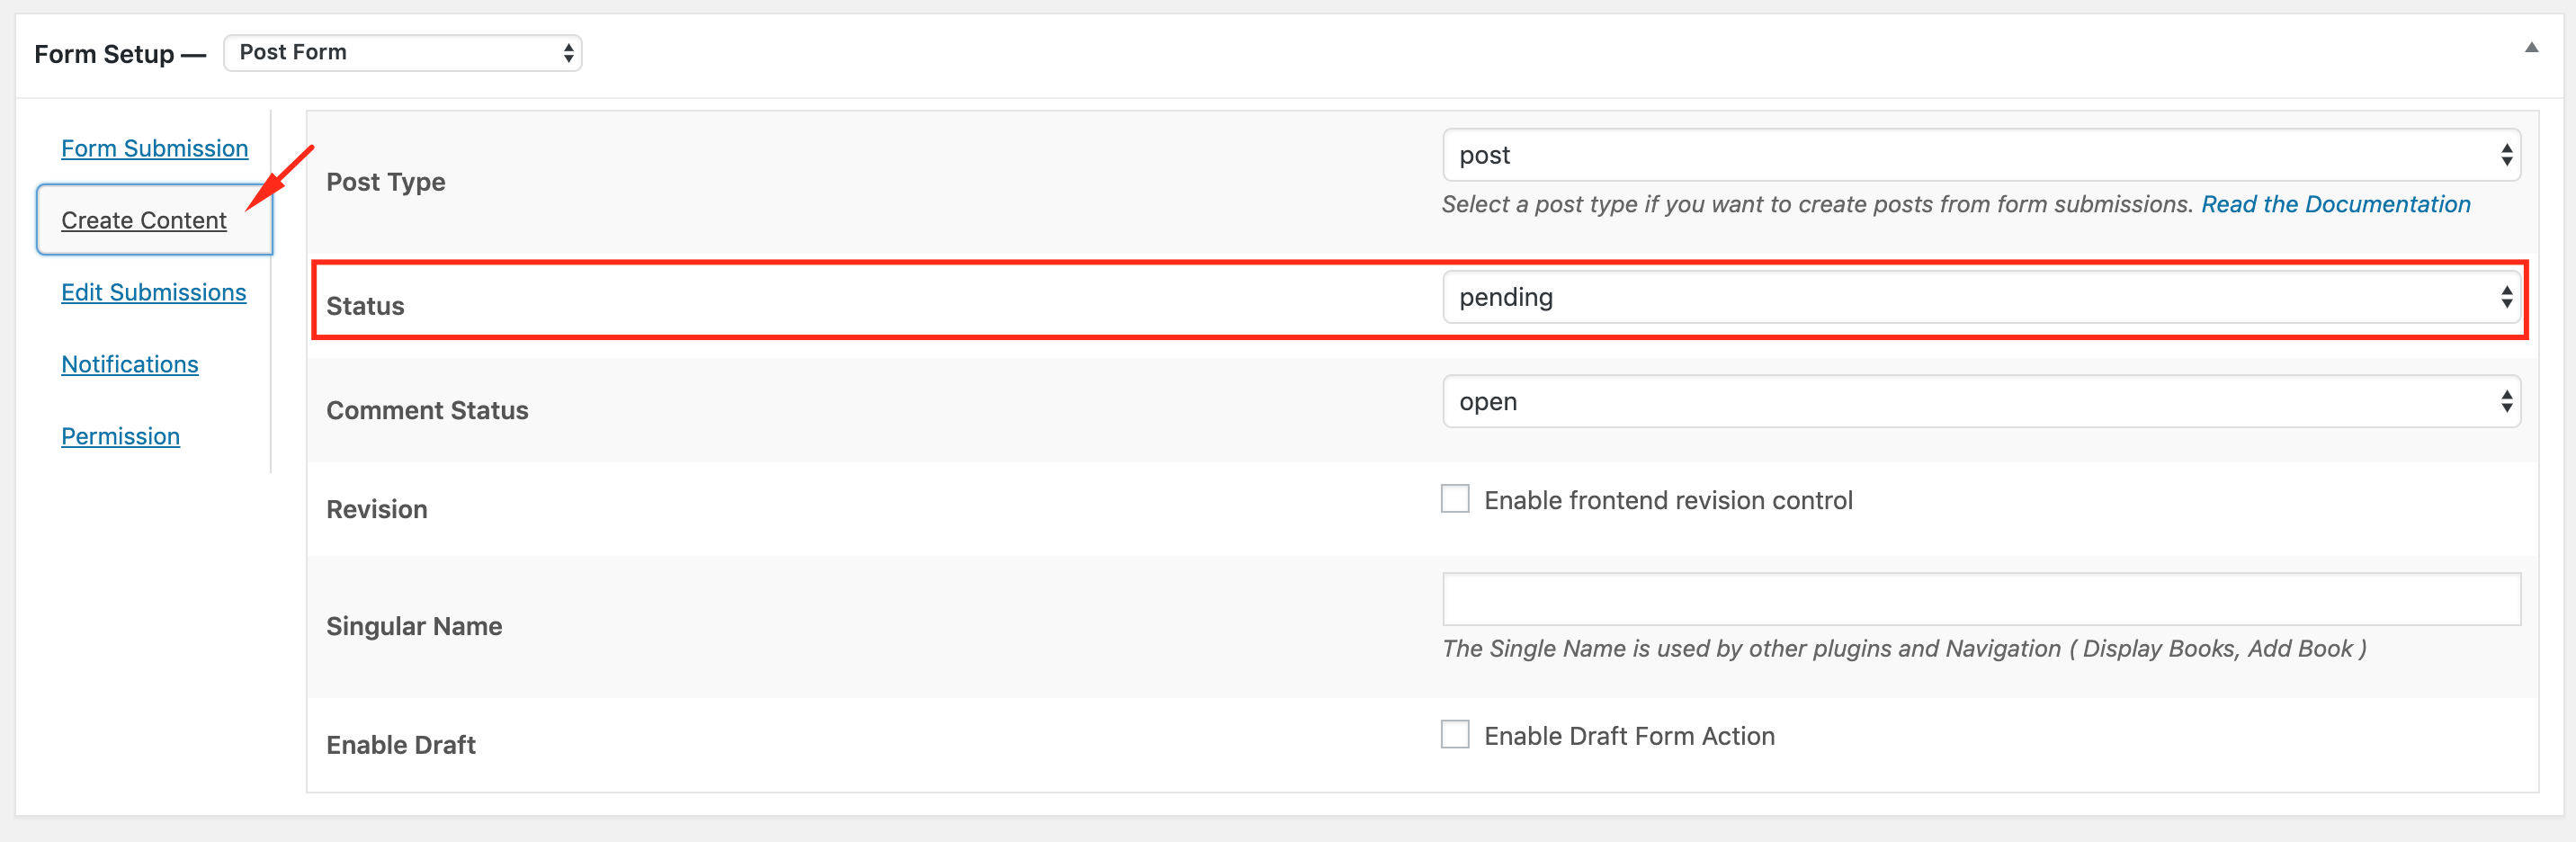
Task: Enable the Draft Form Action checkbox
Action: click(x=1455, y=733)
